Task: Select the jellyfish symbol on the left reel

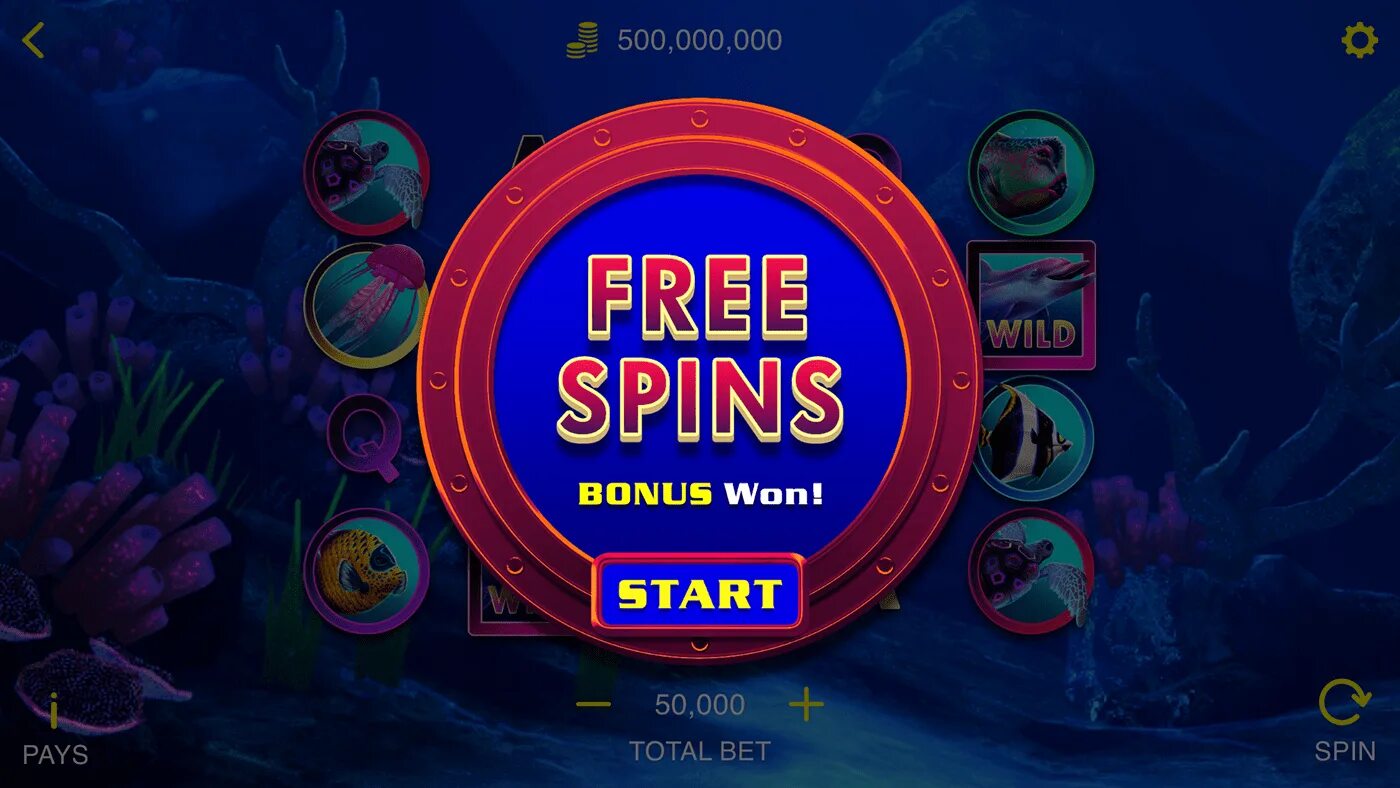Action: tap(366, 305)
